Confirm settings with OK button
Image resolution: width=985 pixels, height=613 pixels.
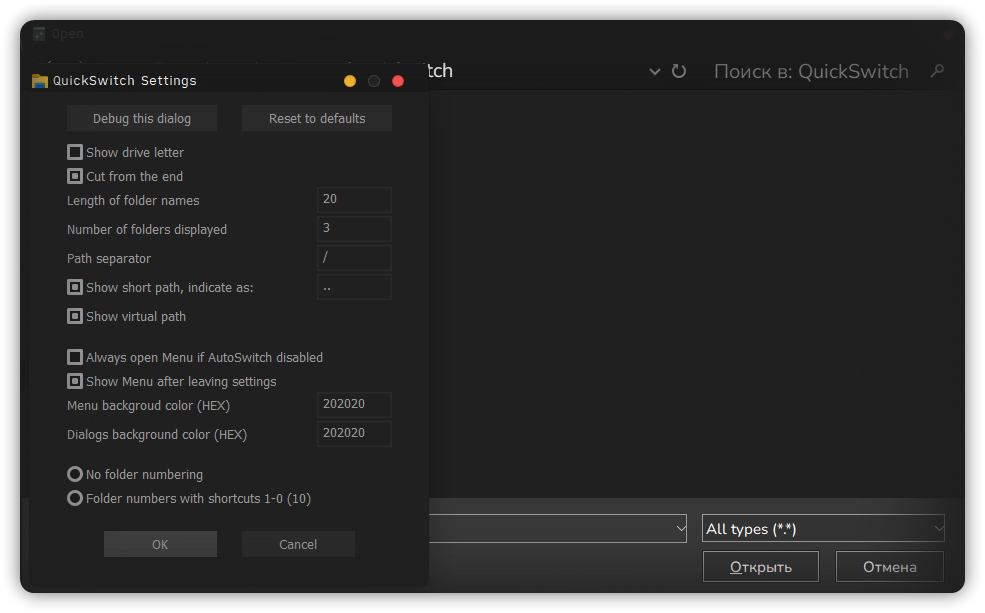click(160, 545)
